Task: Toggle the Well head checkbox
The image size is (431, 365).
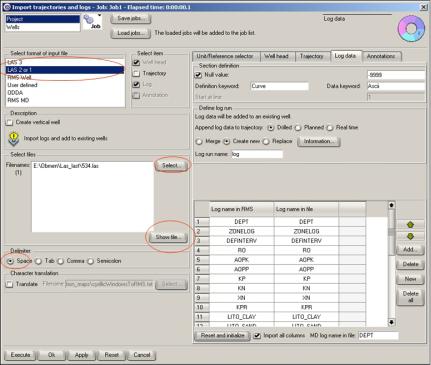Action: 136,62
